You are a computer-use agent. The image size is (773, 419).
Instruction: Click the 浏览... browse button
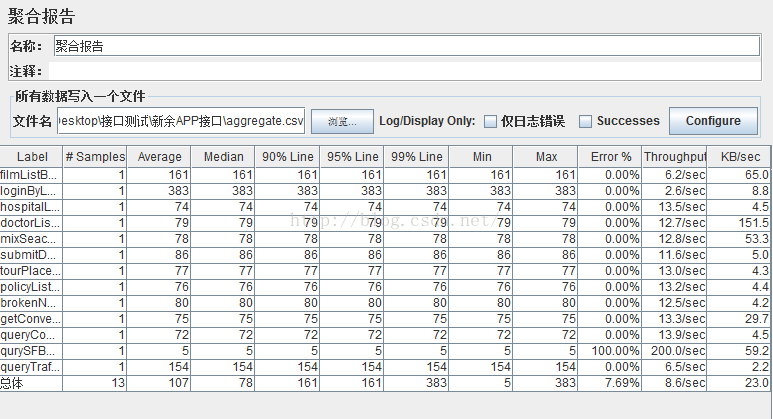pyautogui.click(x=342, y=121)
